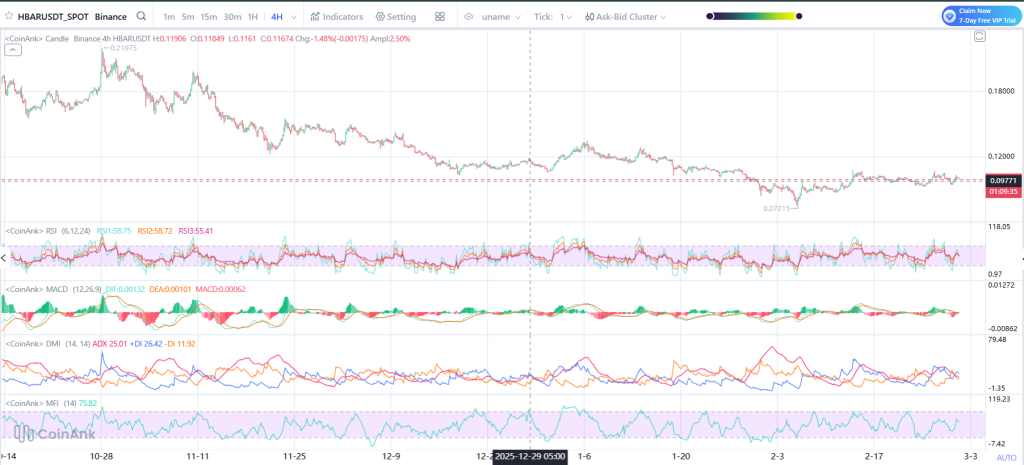Click the right handle of the color gradient slider
Viewport: 1024px width, 465px height.
click(800, 17)
